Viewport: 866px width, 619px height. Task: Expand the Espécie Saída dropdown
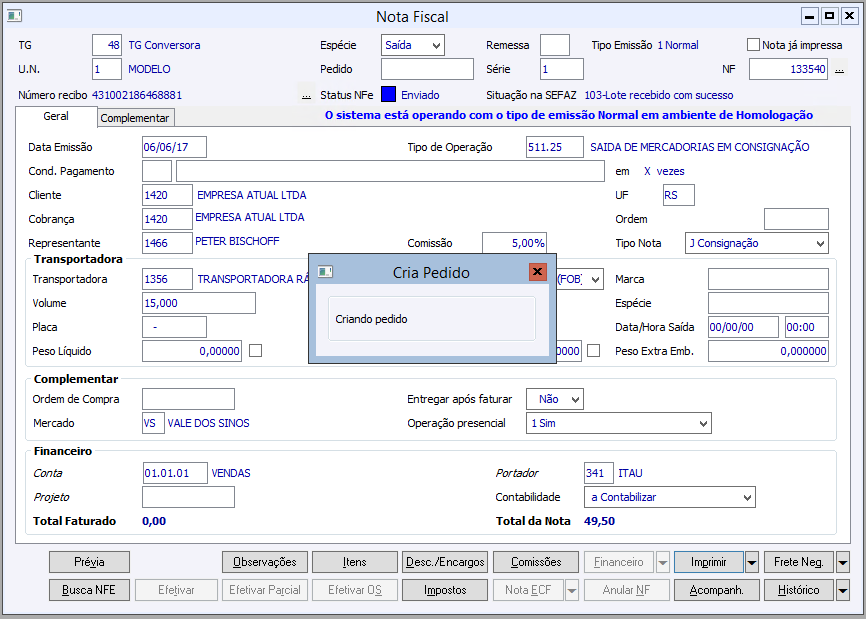(435, 45)
